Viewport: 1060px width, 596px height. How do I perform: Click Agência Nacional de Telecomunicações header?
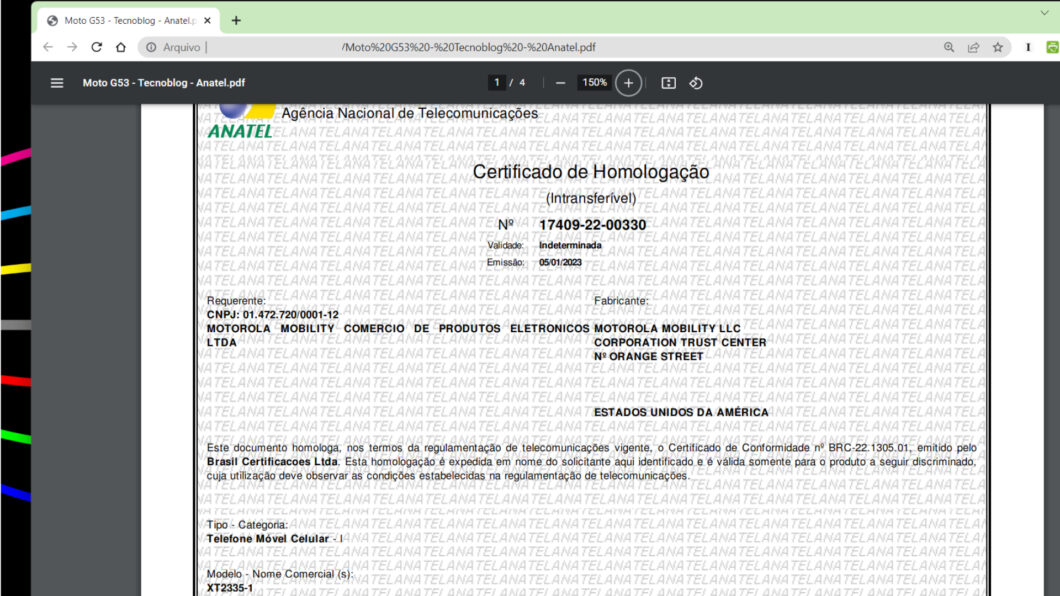(x=410, y=114)
